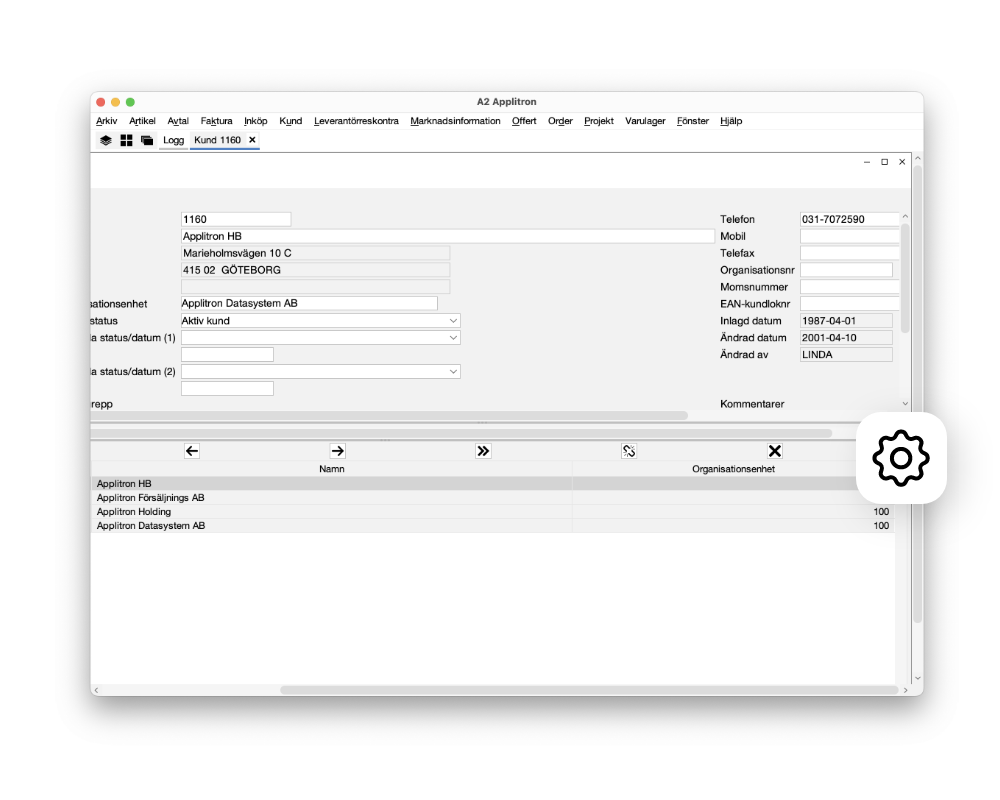Click the single right arrow navigation button
Viewport: 1000px width, 800px height.
tap(337, 451)
